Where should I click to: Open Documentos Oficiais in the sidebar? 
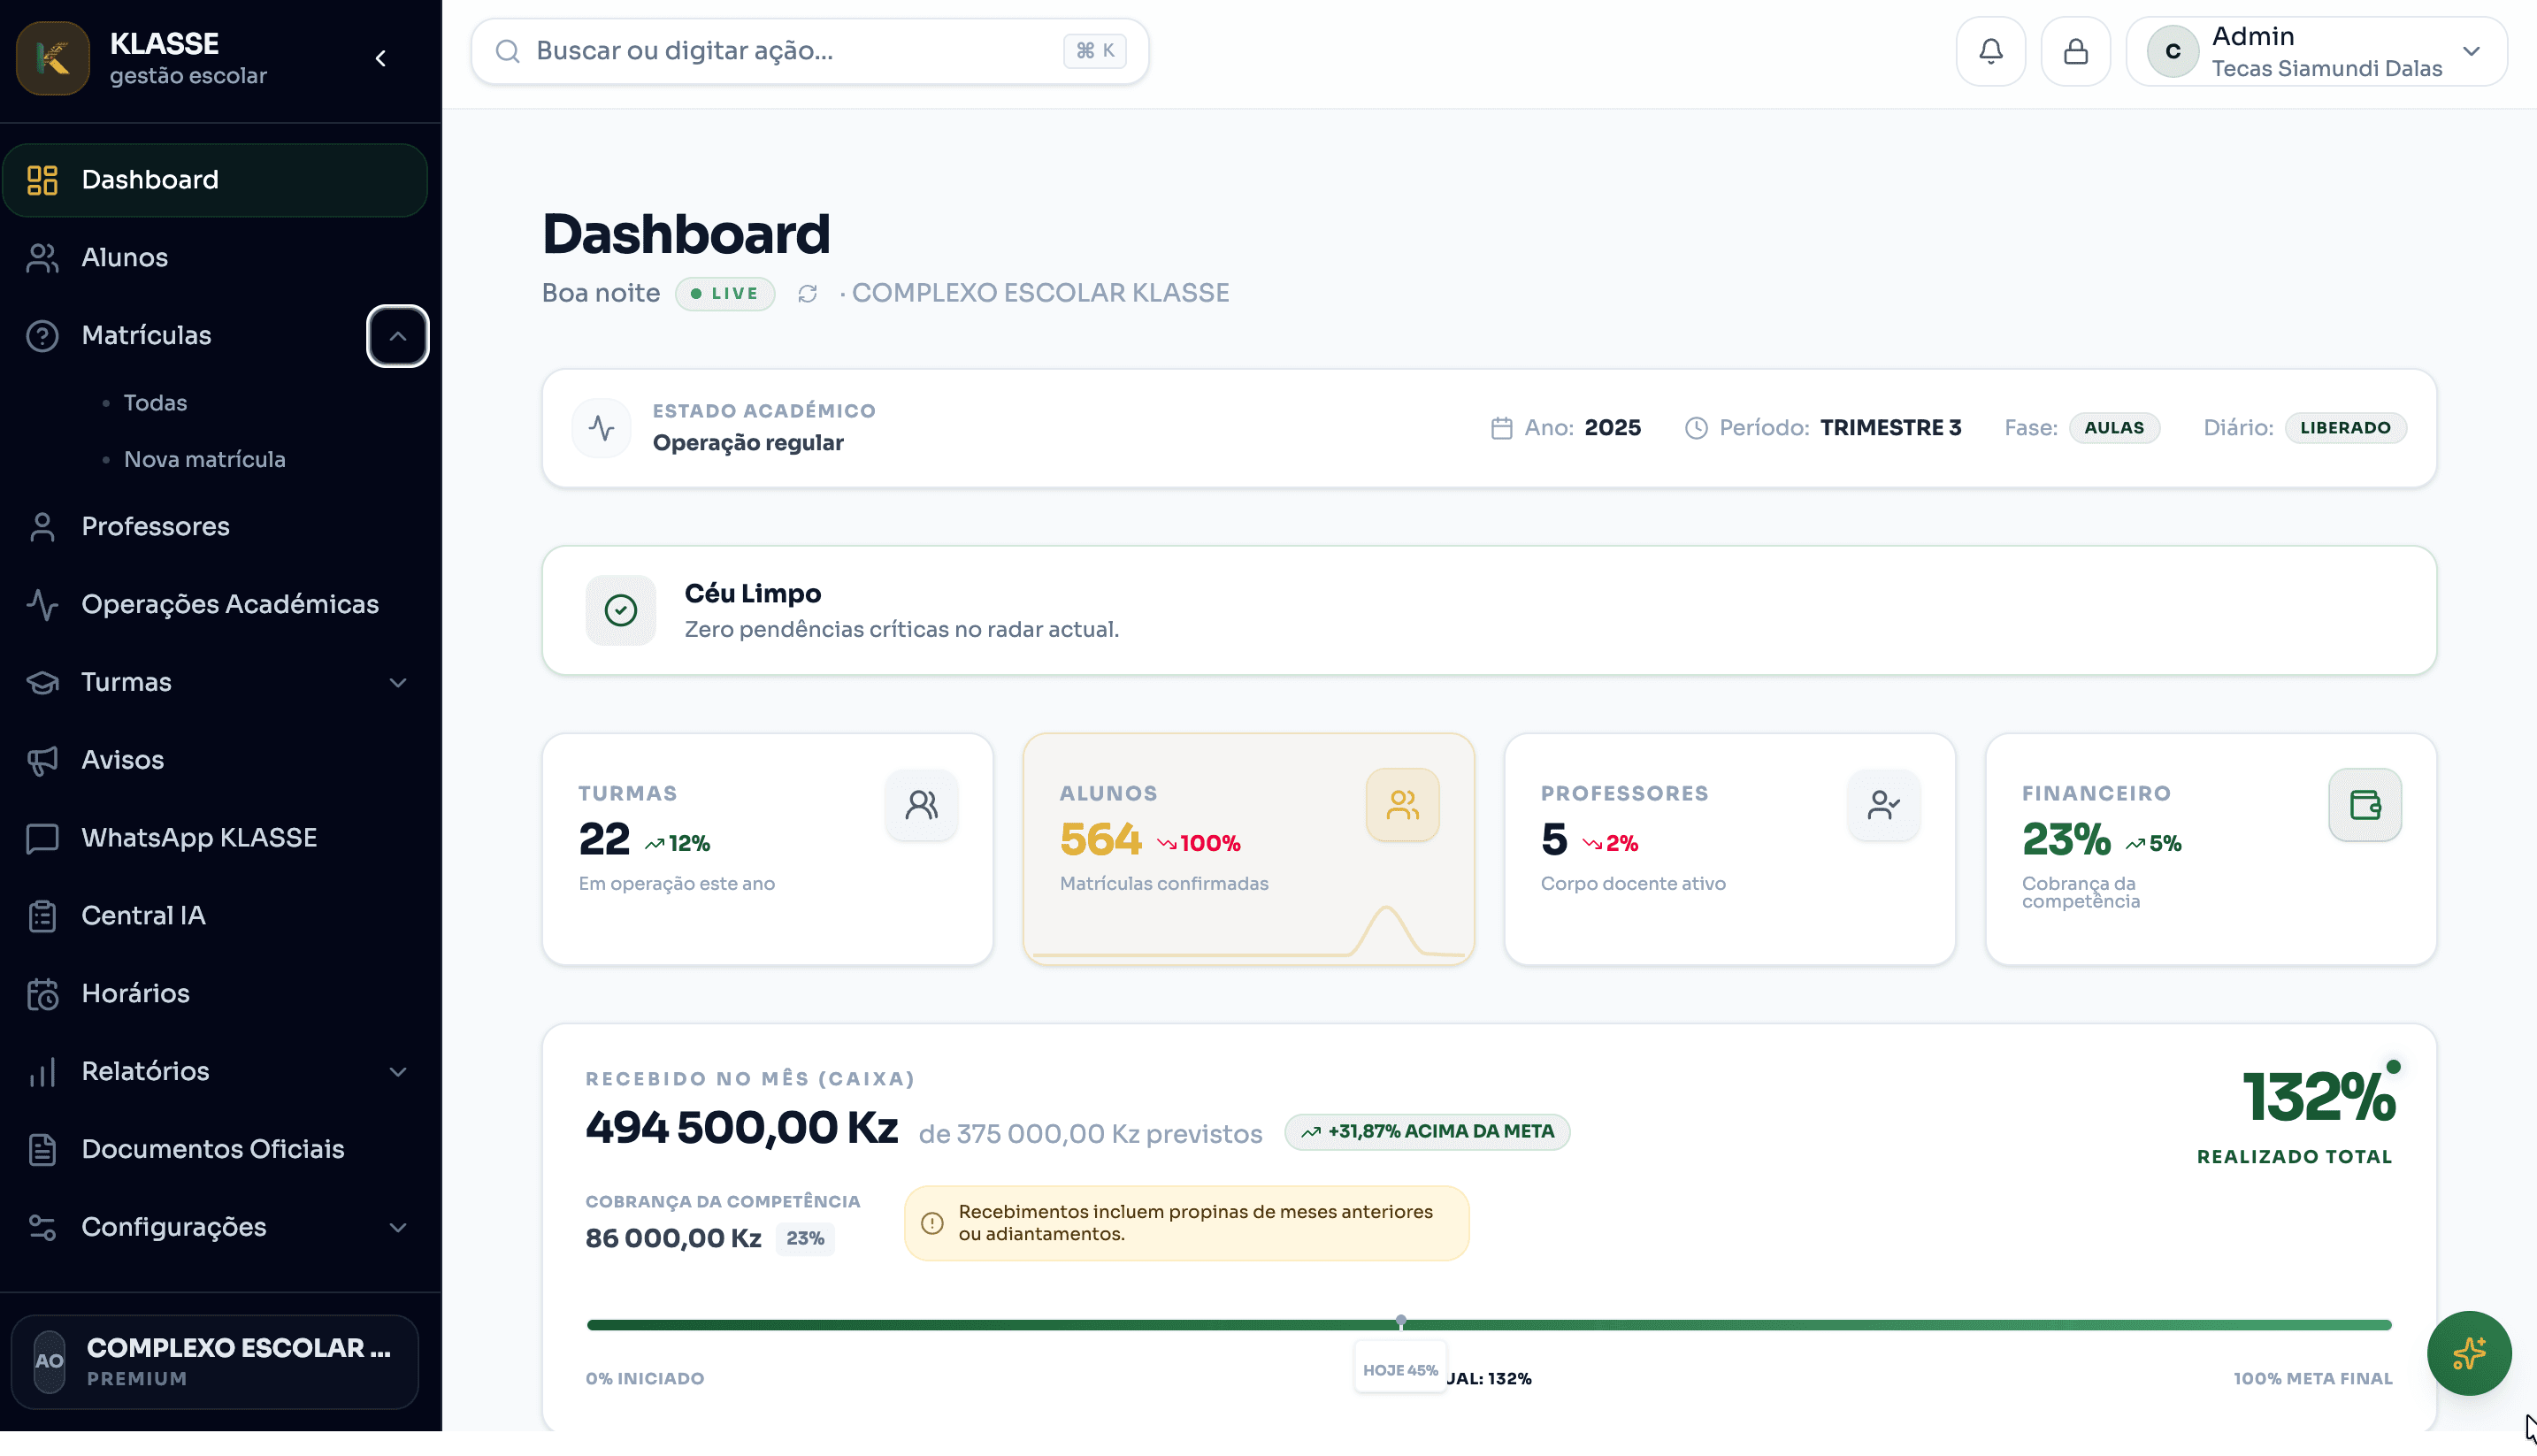[x=215, y=1150]
